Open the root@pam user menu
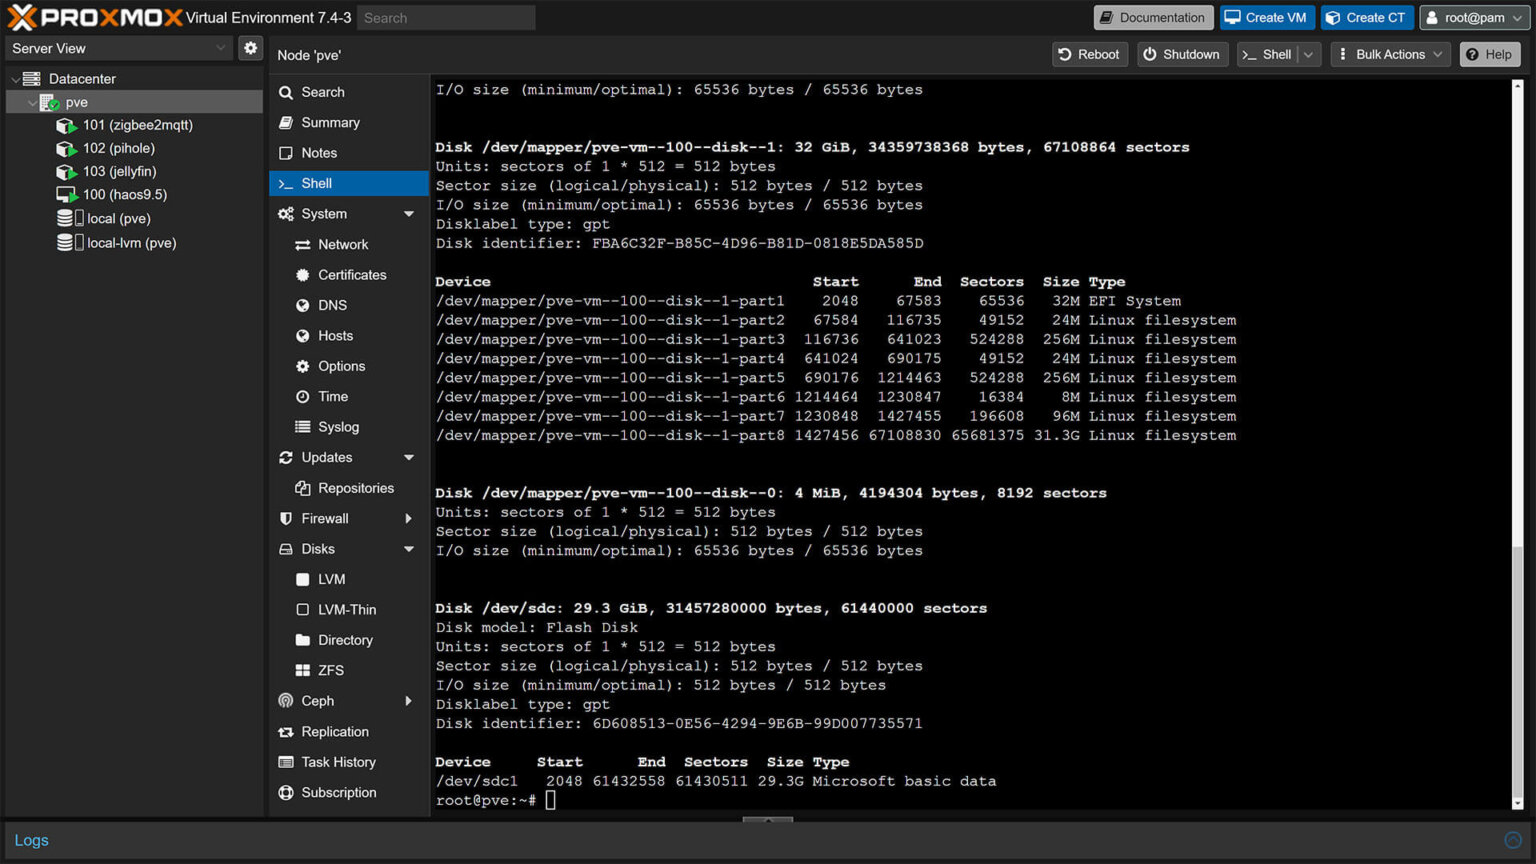 [1474, 17]
